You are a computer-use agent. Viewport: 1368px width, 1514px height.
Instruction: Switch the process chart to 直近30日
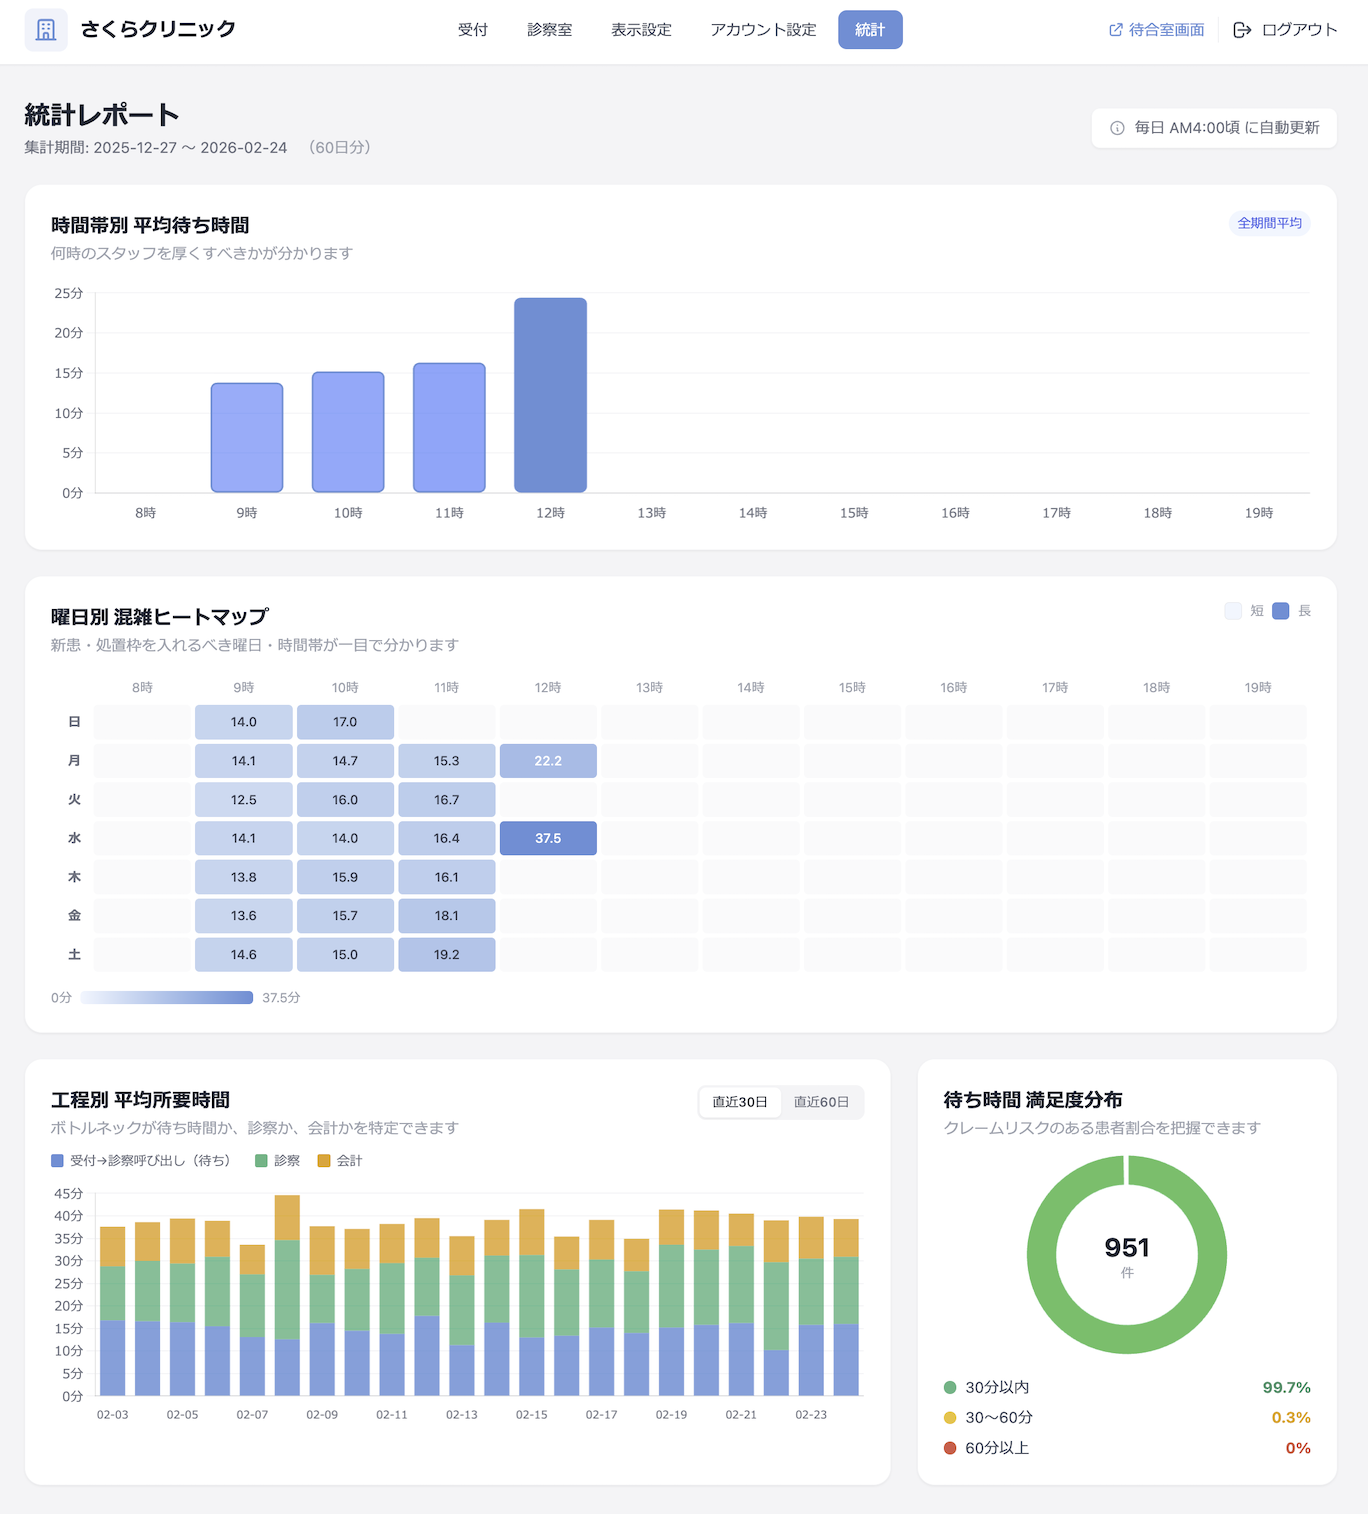tap(740, 1102)
